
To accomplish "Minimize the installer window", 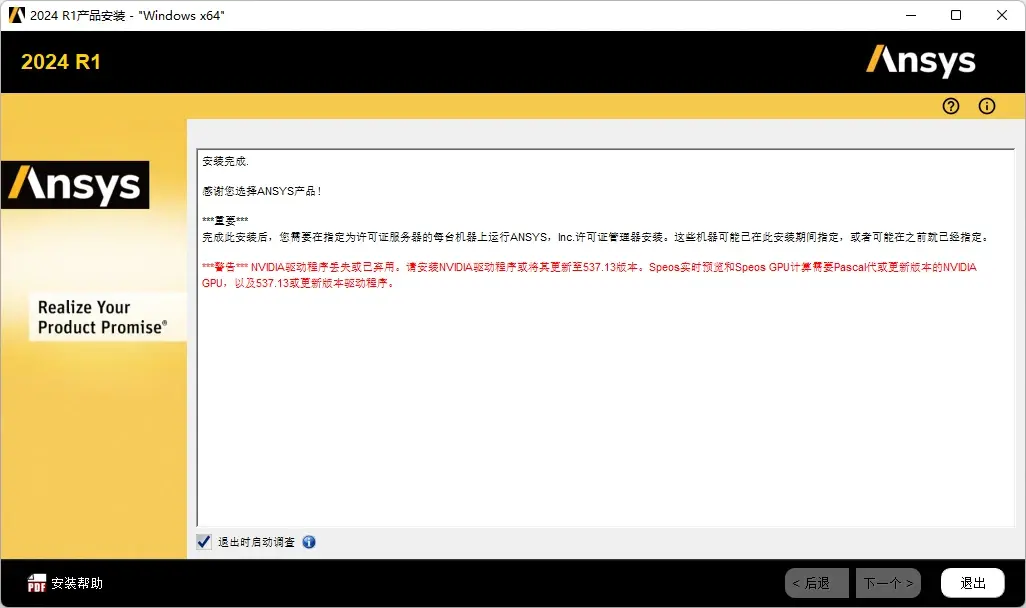I will point(910,15).
